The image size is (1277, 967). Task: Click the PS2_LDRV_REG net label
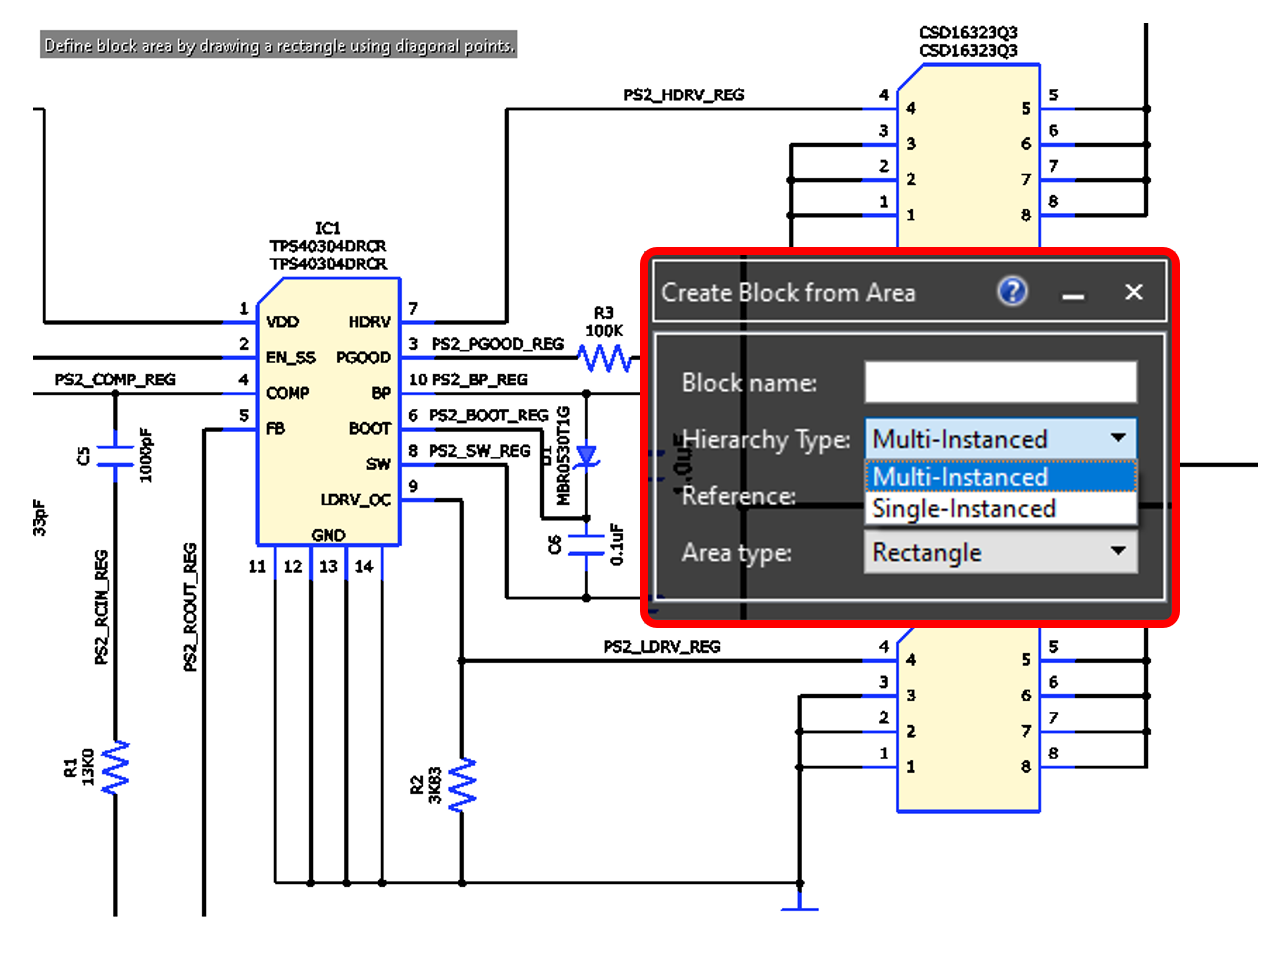click(661, 647)
